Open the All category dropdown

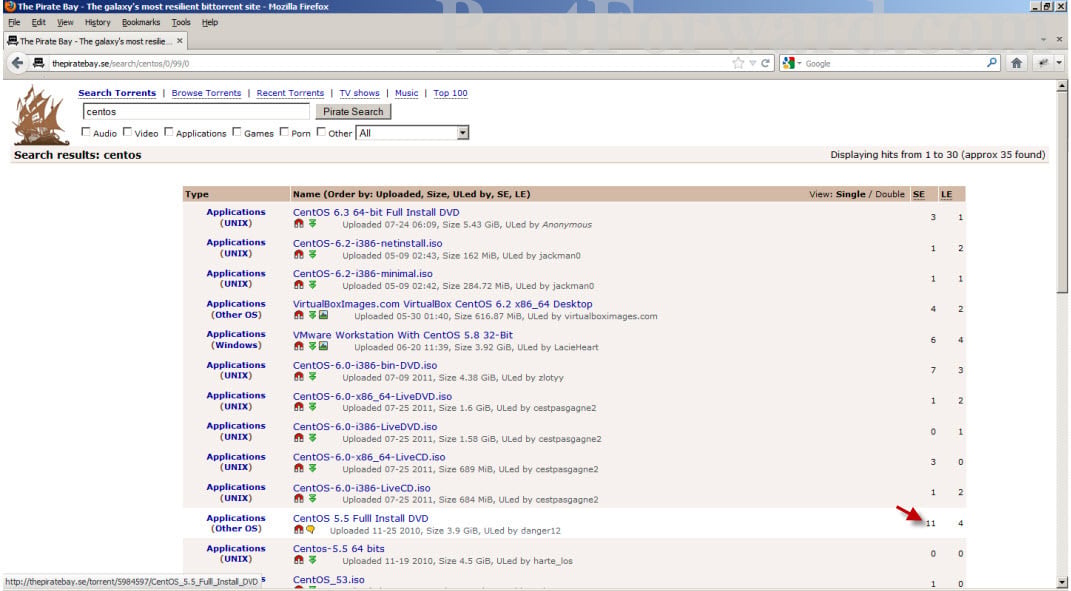tap(413, 133)
